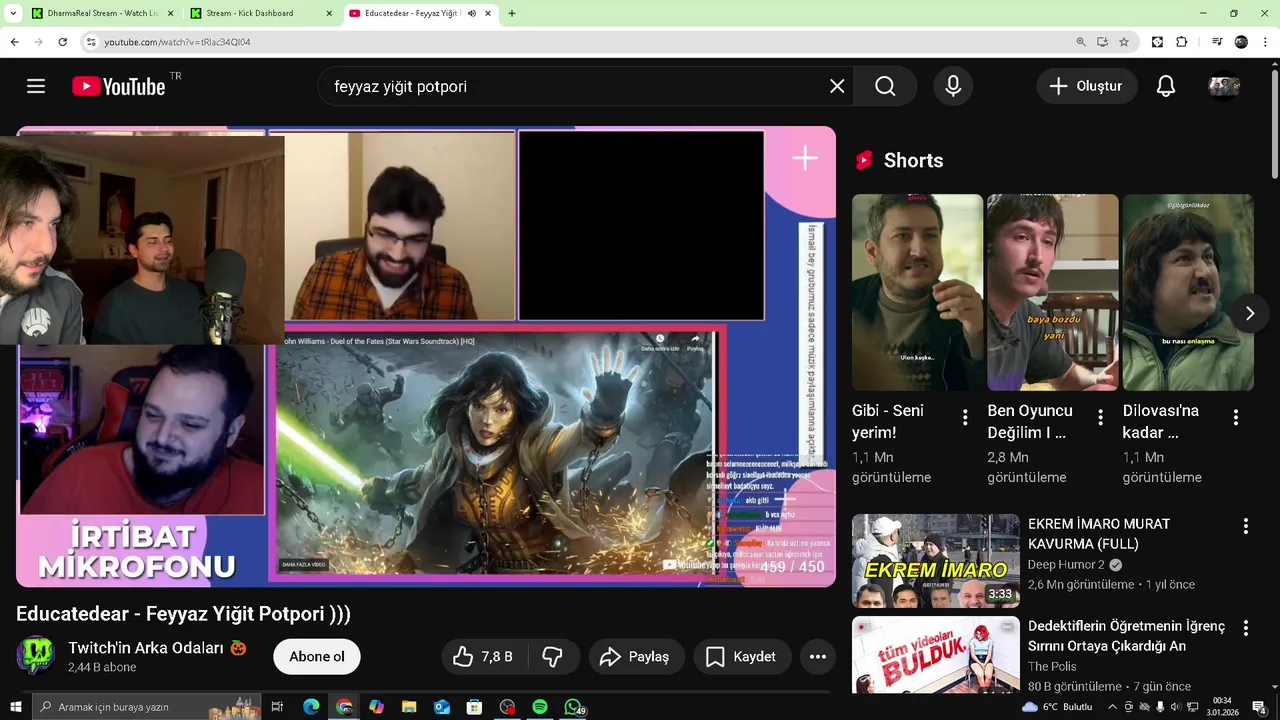Open 'baya bozdu yani' short thumbnail
1280x720 pixels.
pyautogui.click(x=1052, y=292)
